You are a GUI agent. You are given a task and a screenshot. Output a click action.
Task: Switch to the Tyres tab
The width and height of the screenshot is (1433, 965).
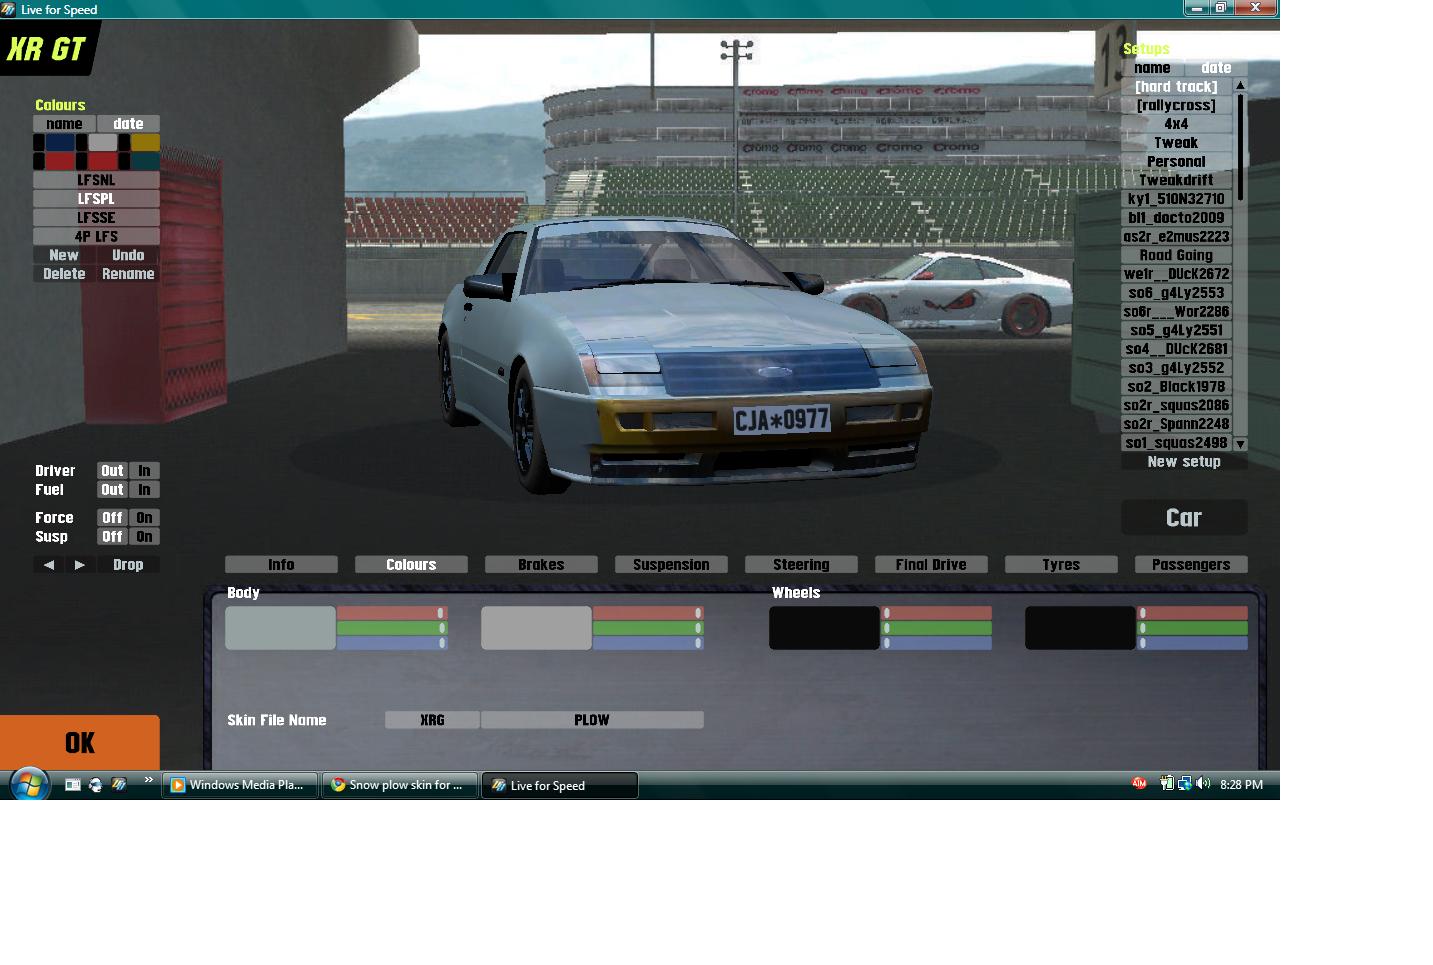pyautogui.click(x=1061, y=565)
